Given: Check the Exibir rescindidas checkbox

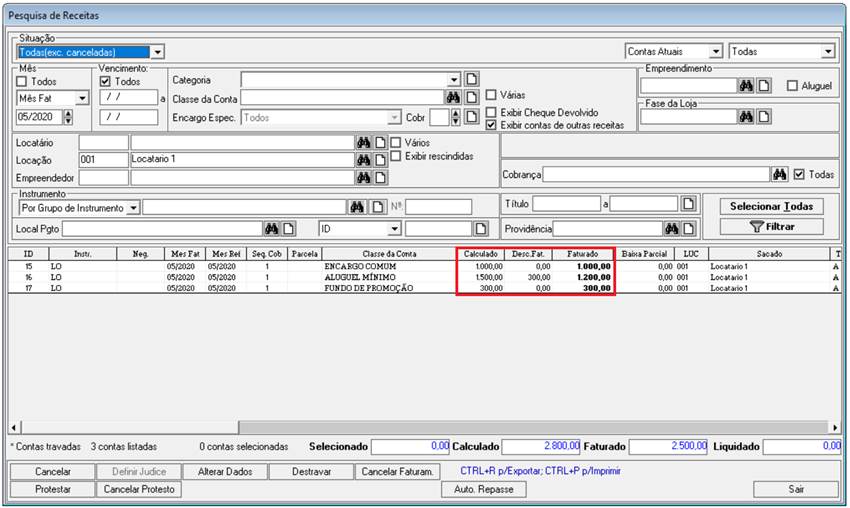Looking at the screenshot, I should point(396,156).
